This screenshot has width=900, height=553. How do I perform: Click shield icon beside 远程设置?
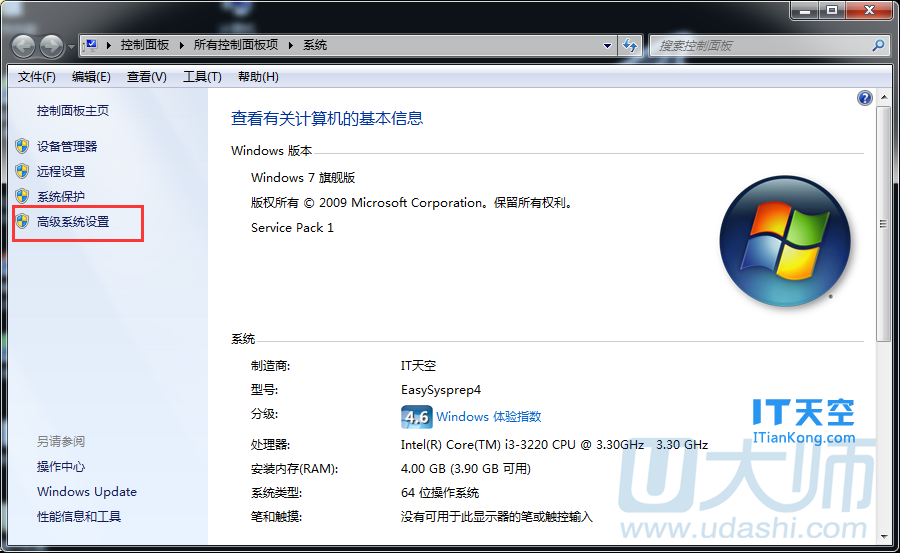point(22,171)
